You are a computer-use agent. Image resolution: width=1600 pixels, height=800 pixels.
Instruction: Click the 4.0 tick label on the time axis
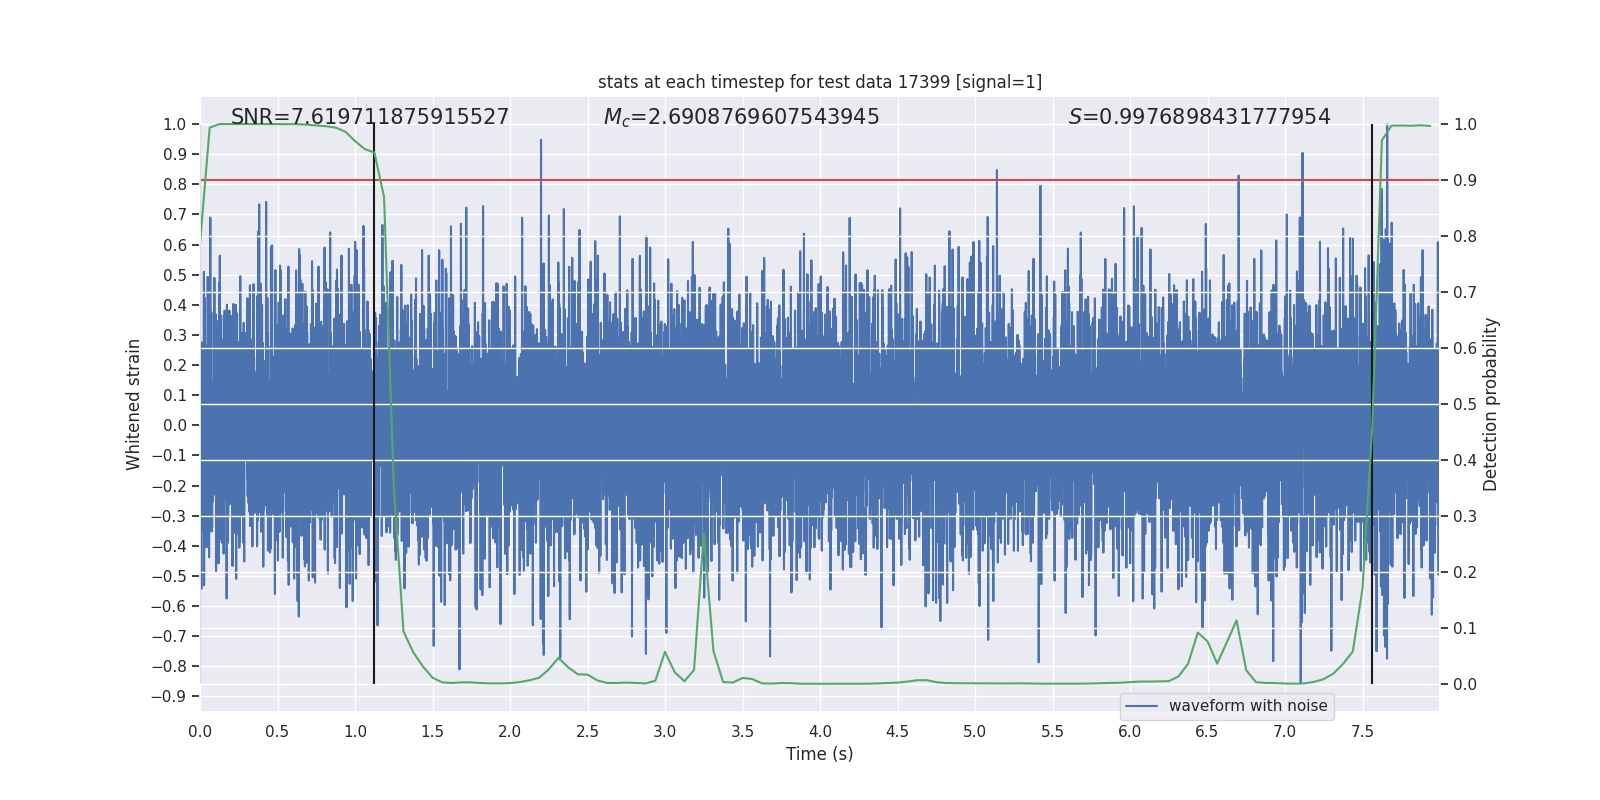(x=820, y=731)
